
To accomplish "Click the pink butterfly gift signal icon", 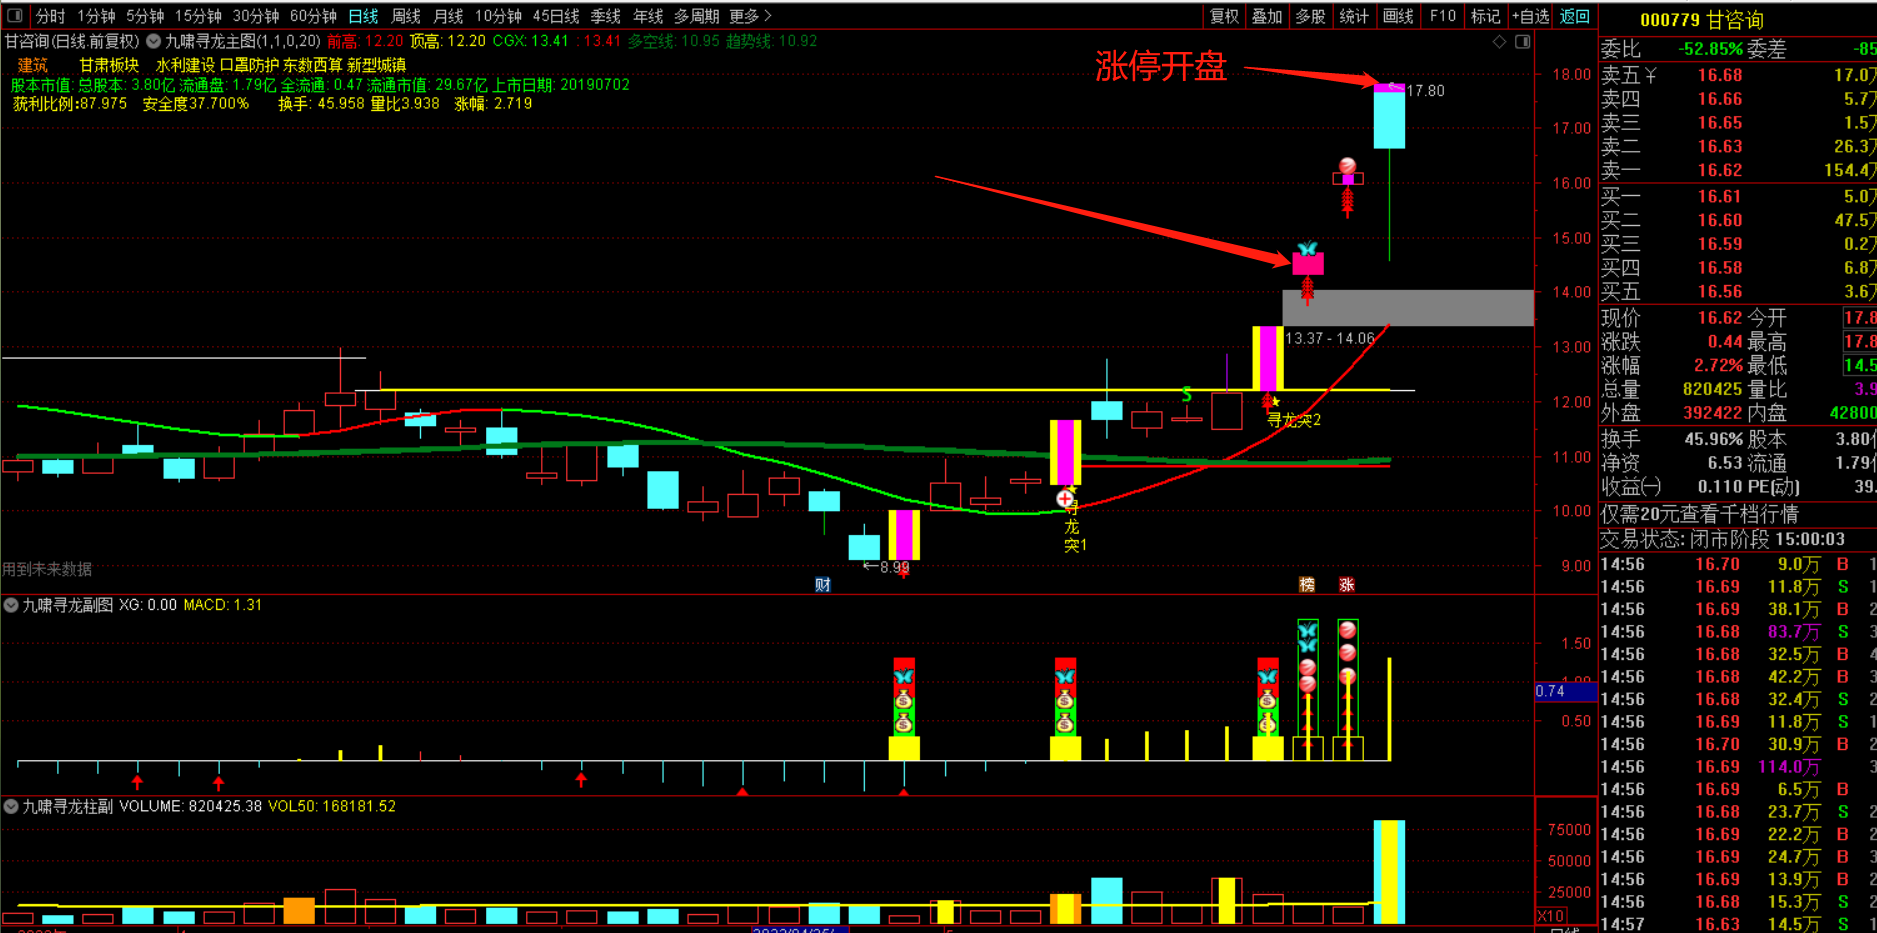I will (x=1307, y=259).
